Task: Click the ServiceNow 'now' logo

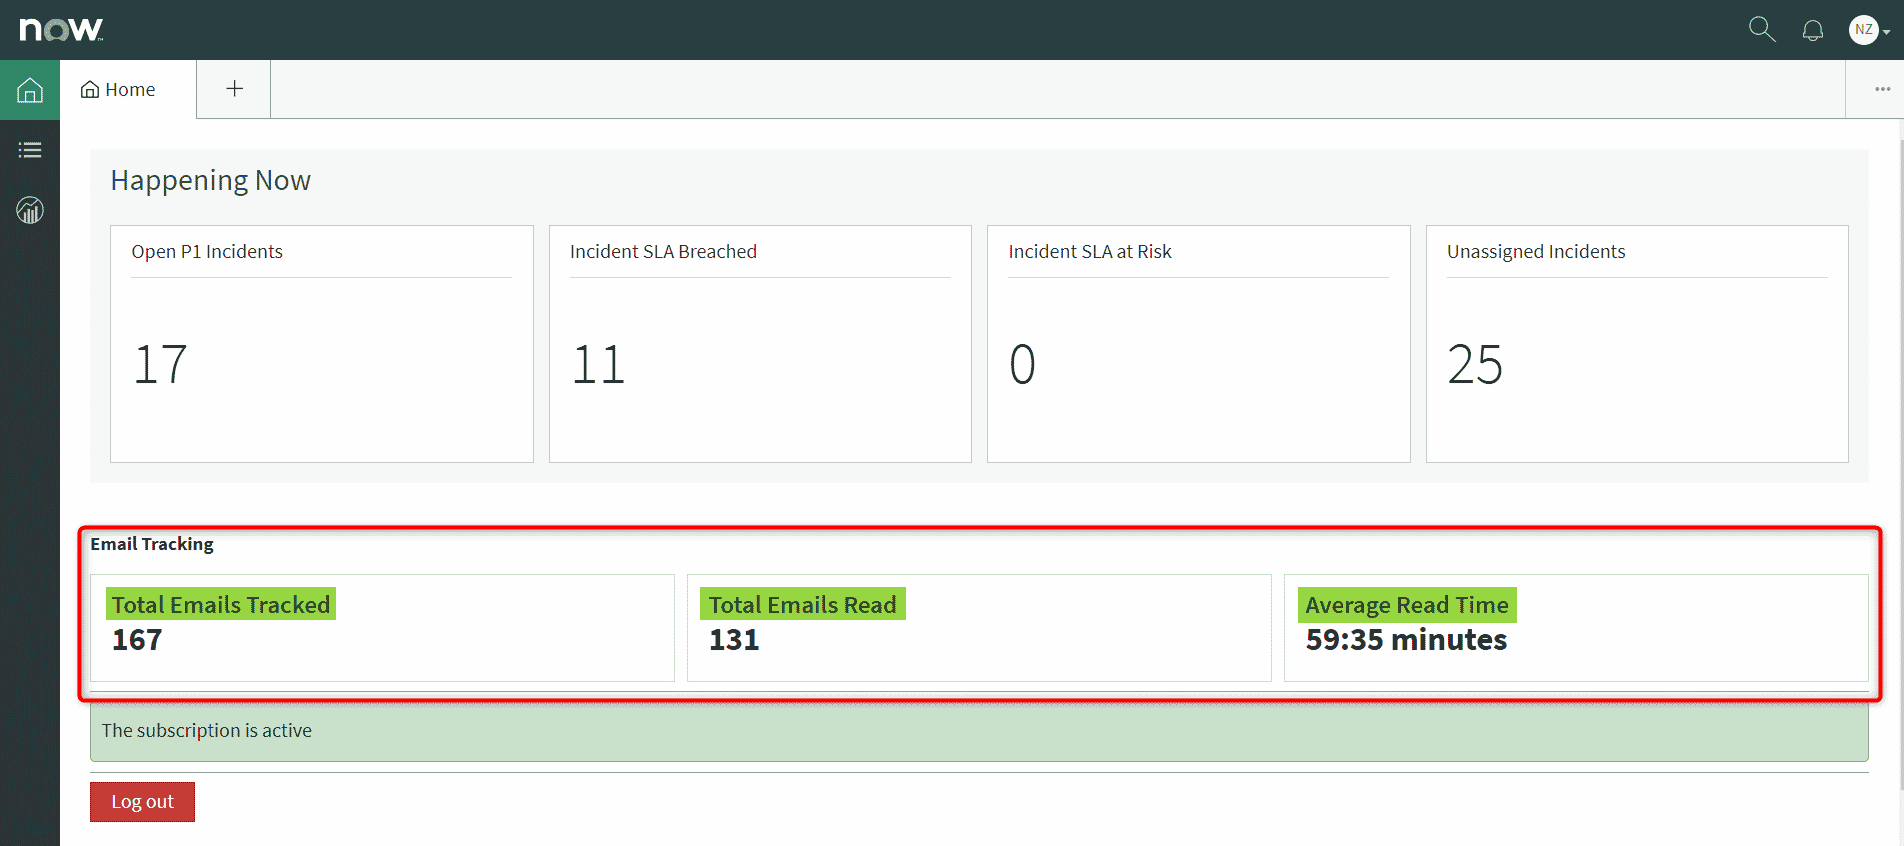Action: pos(61,30)
